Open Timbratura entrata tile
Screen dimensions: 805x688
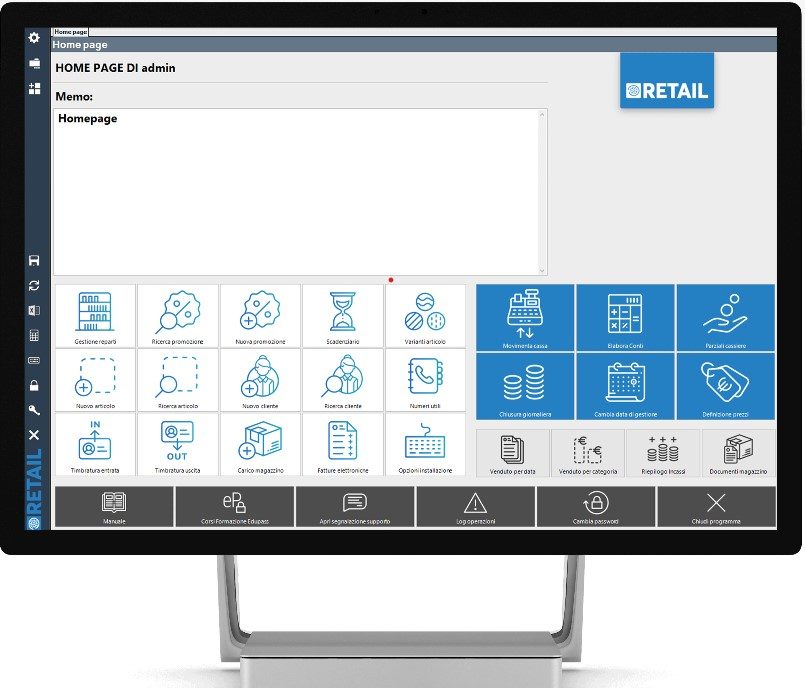[x=94, y=442]
